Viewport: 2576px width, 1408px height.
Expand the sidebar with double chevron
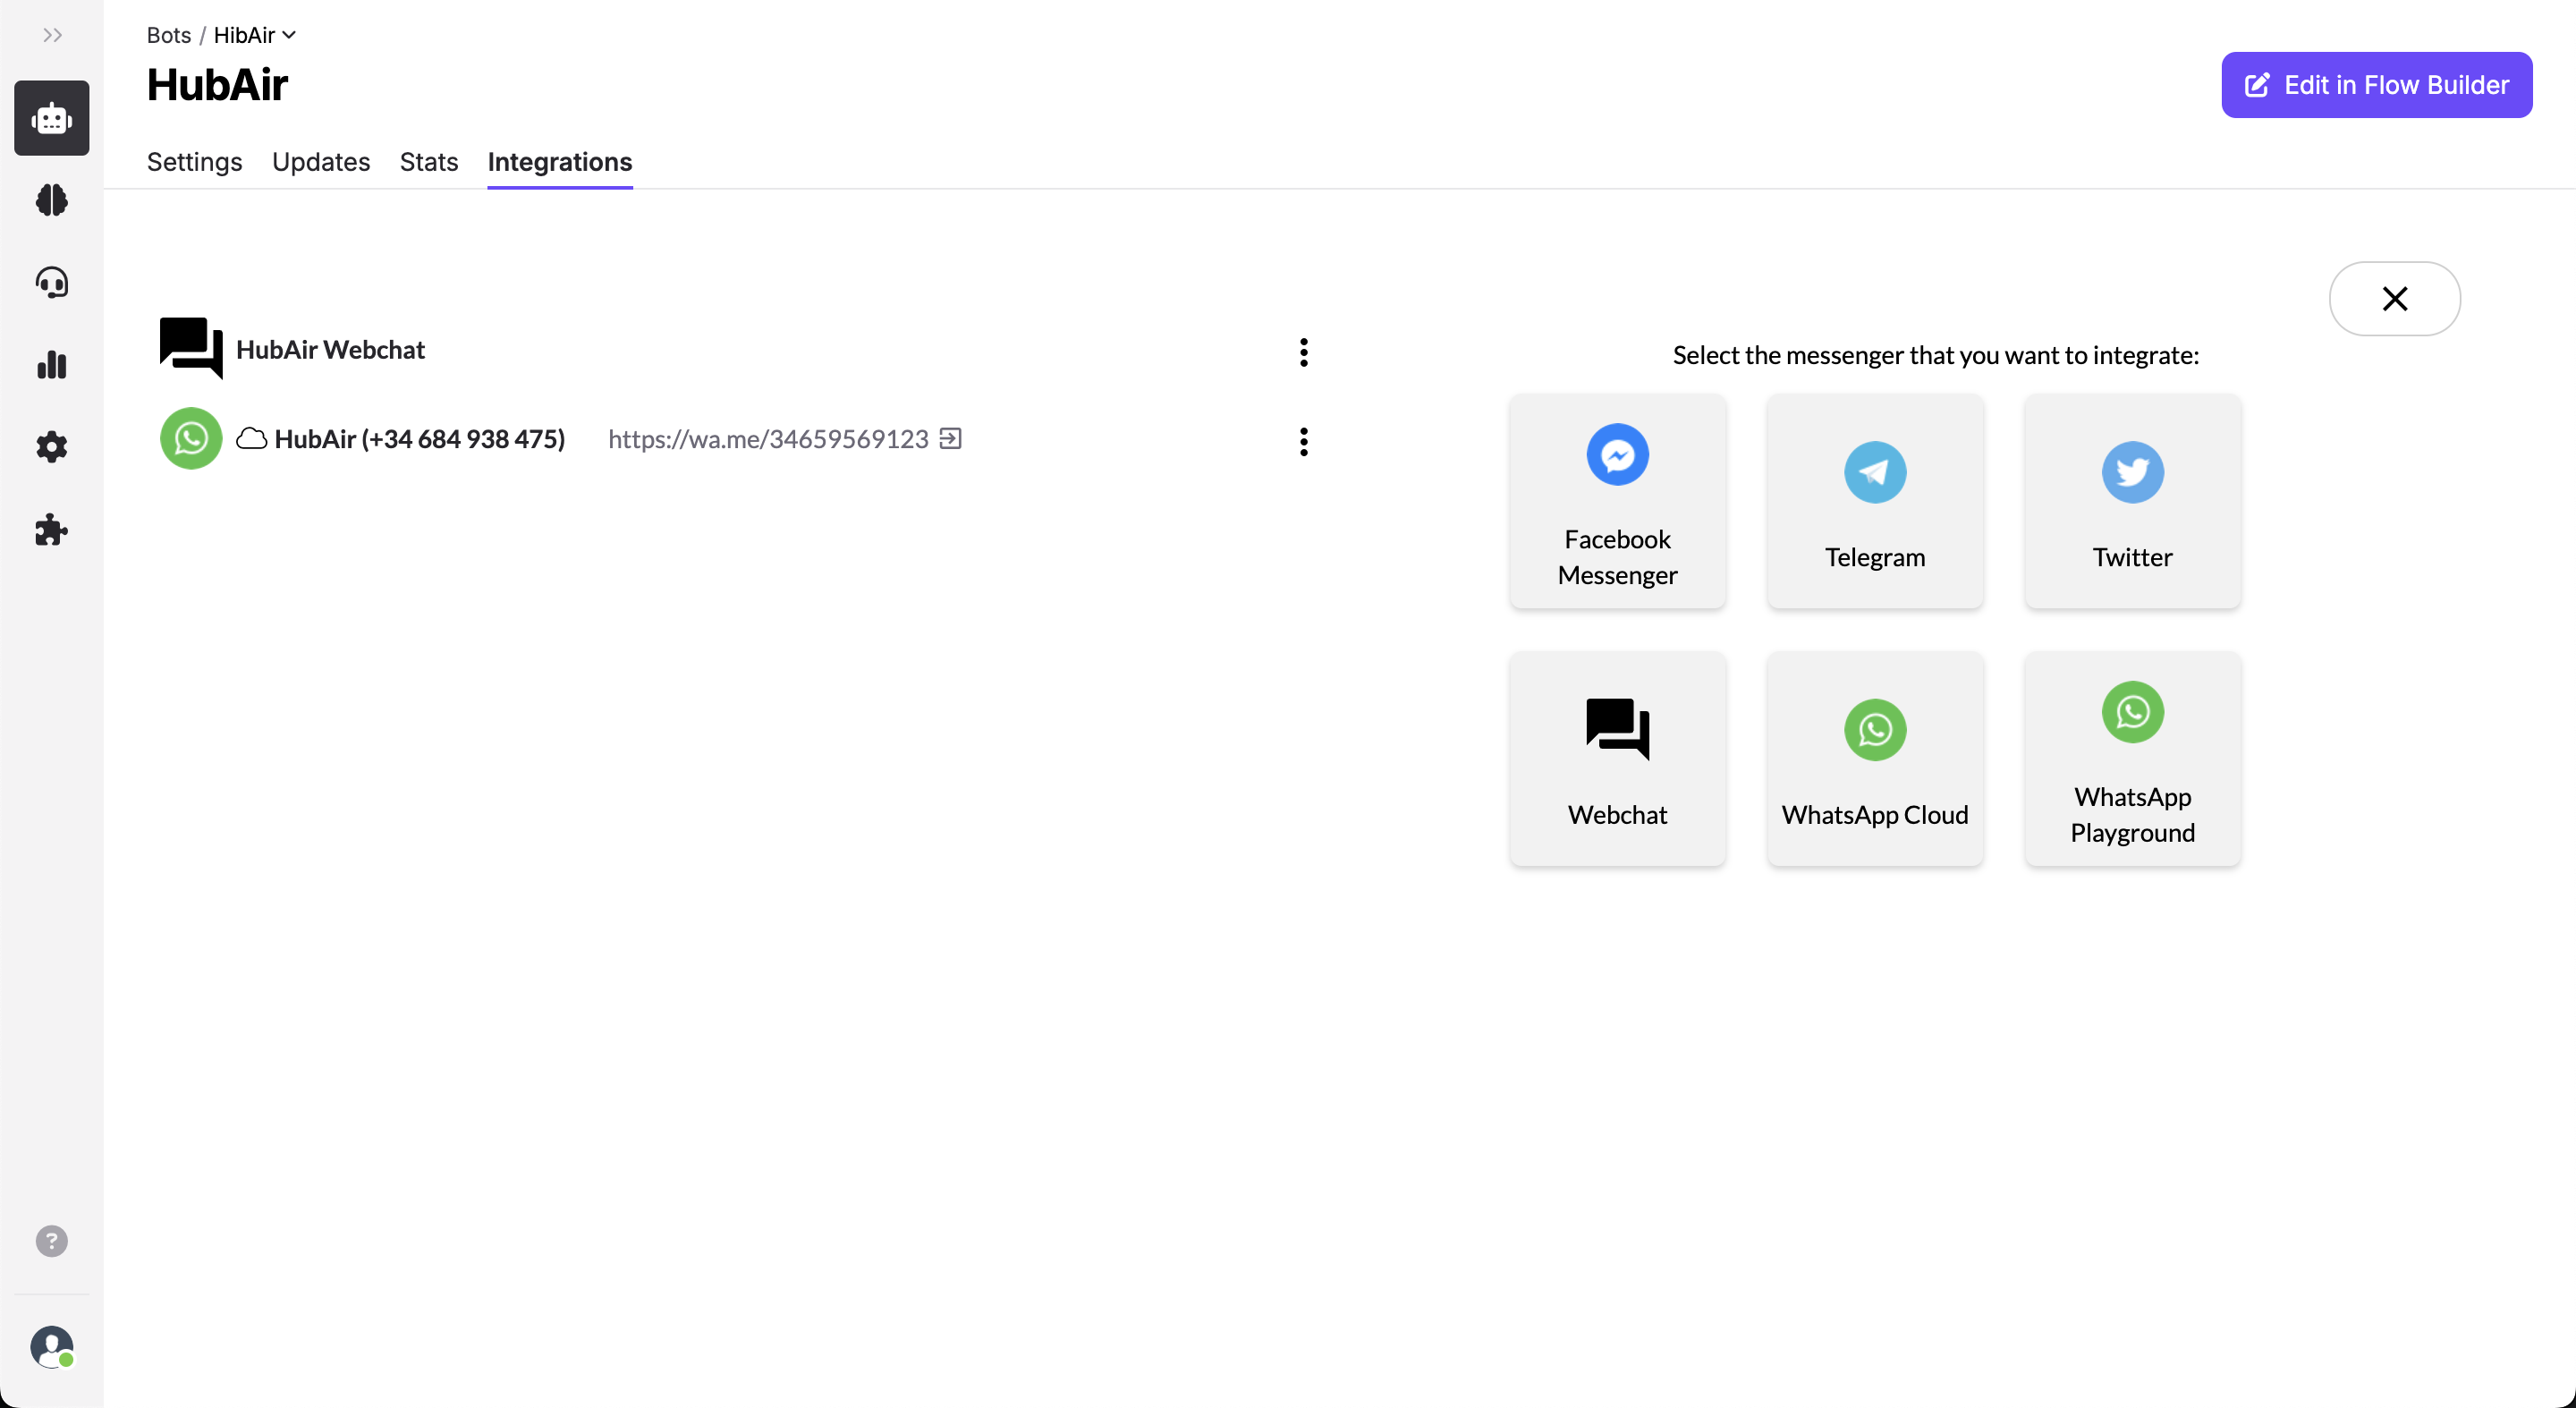(52, 35)
